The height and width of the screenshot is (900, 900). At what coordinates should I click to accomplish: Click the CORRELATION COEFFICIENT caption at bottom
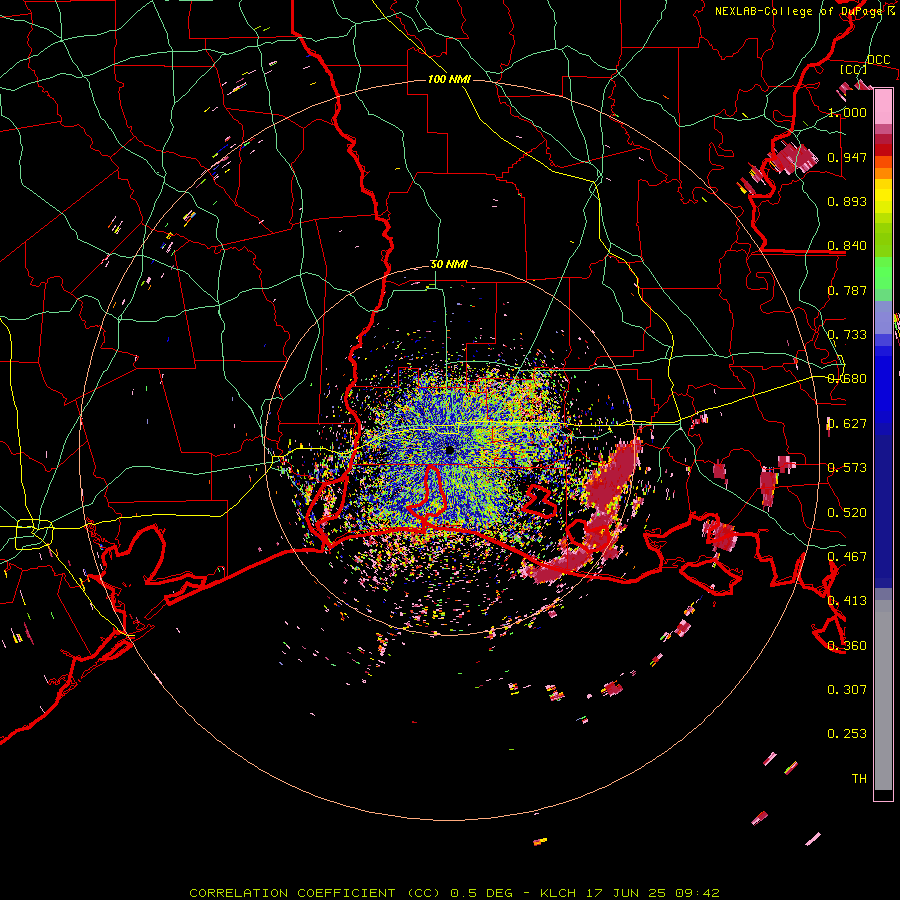coord(454,893)
